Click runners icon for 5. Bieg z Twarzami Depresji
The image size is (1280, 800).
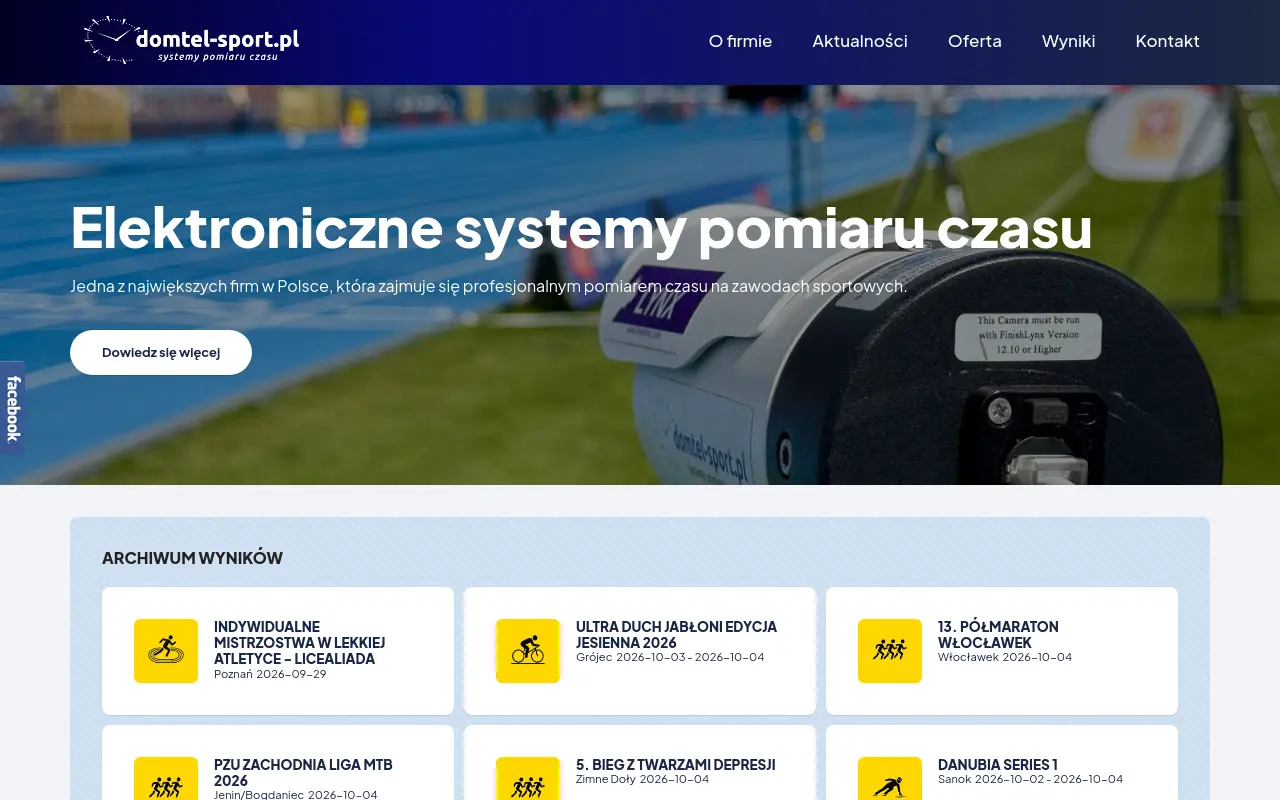528,779
